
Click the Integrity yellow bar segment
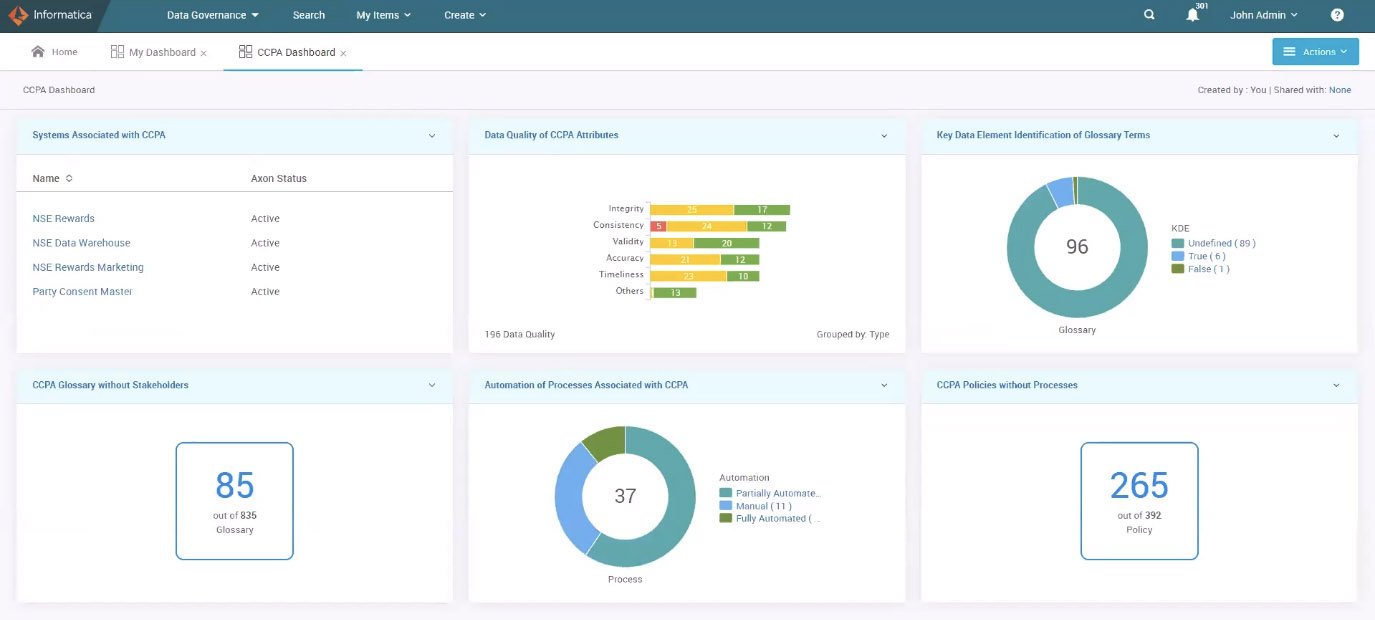tap(692, 210)
